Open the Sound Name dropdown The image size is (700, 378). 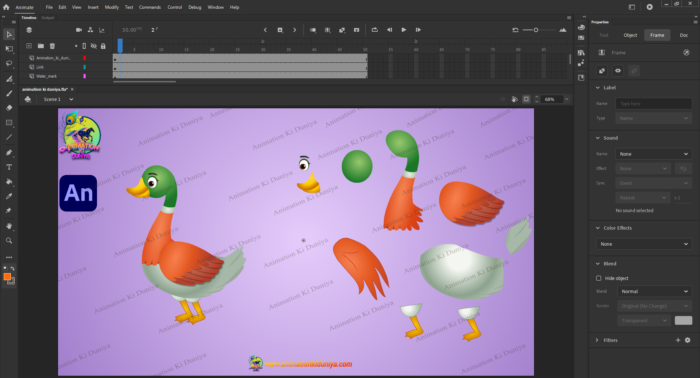(x=654, y=154)
